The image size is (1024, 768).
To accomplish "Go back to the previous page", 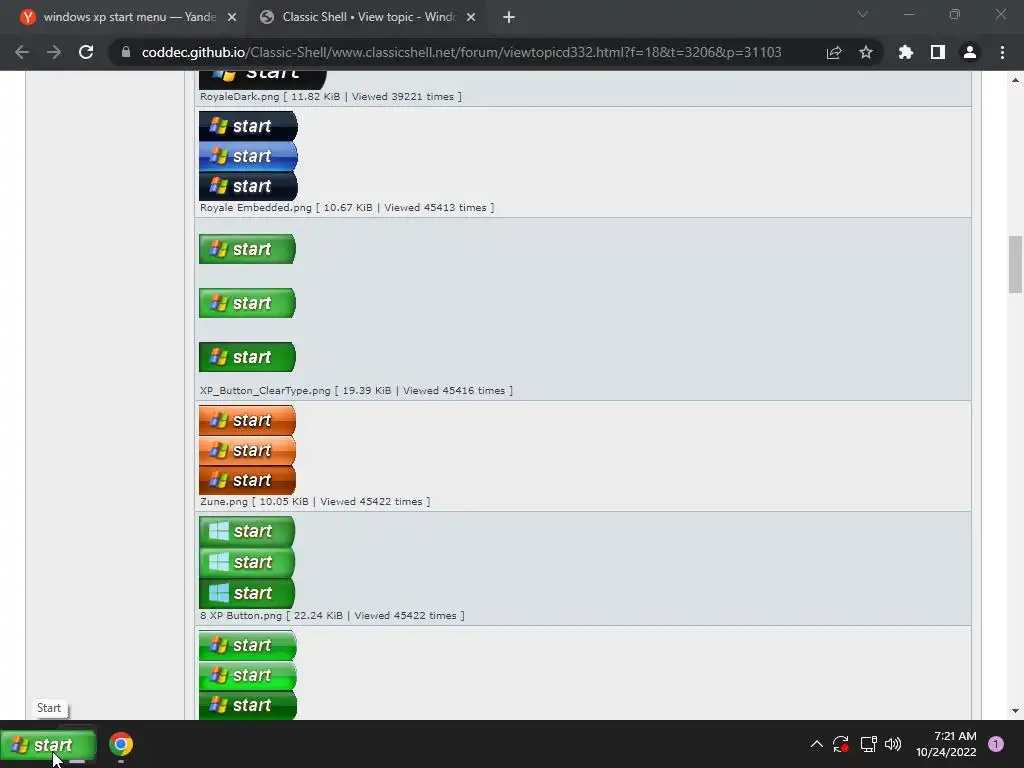I will click(22, 52).
